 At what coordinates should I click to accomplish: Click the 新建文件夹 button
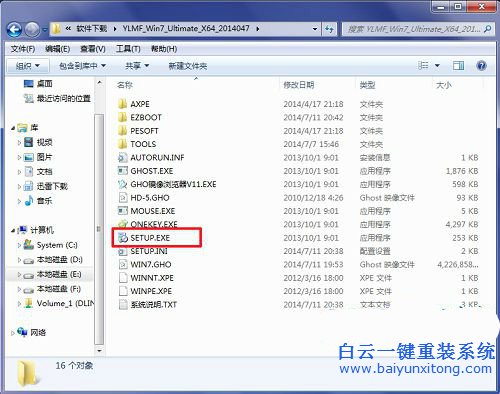pos(188,66)
